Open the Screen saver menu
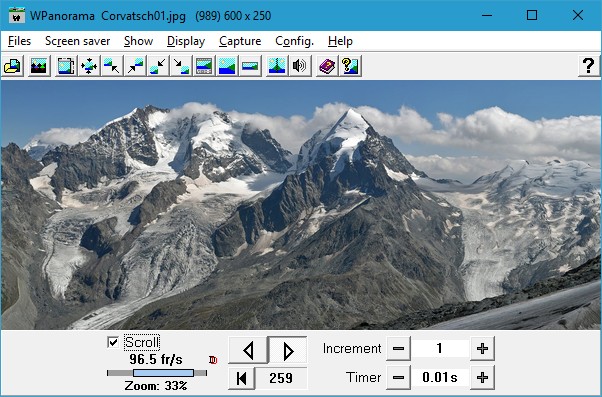This screenshot has height=397, width=602. (x=78, y=41)
